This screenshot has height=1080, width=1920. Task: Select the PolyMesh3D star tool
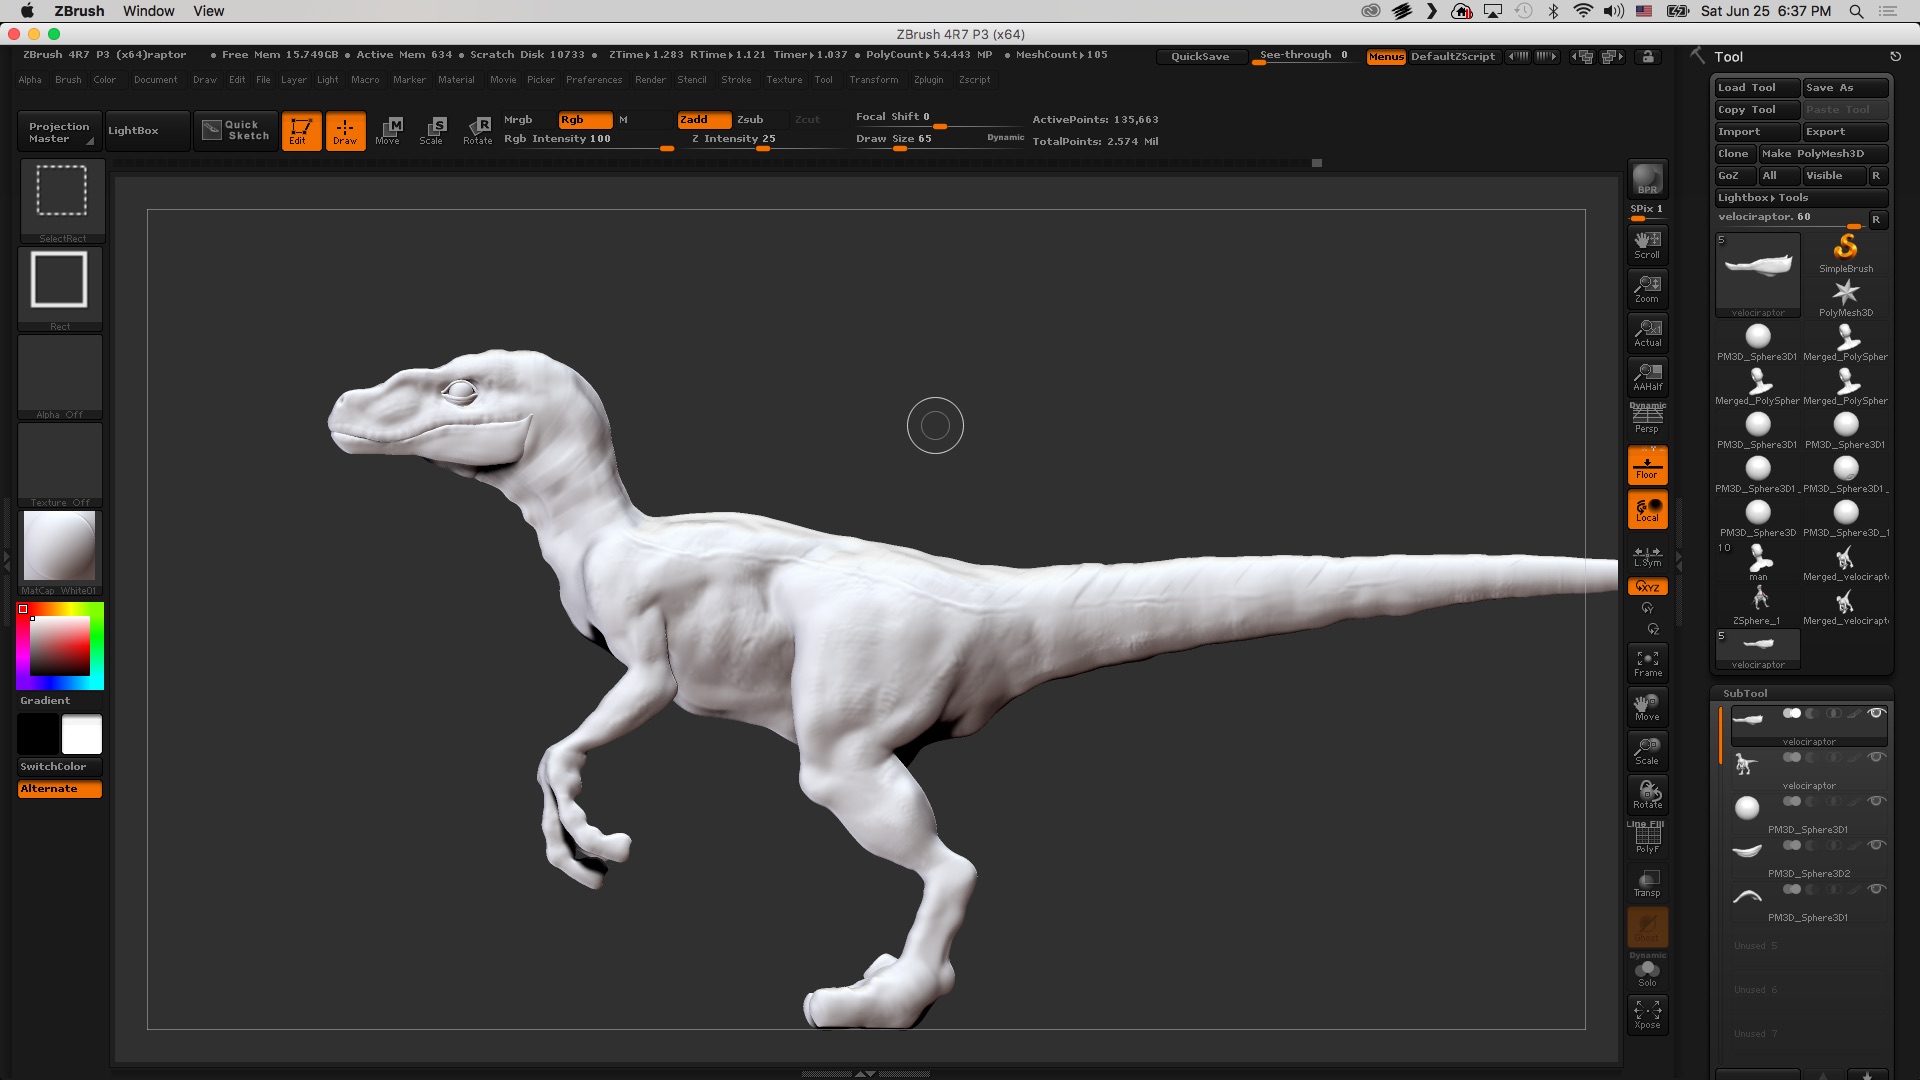[x=1846, y=297]
